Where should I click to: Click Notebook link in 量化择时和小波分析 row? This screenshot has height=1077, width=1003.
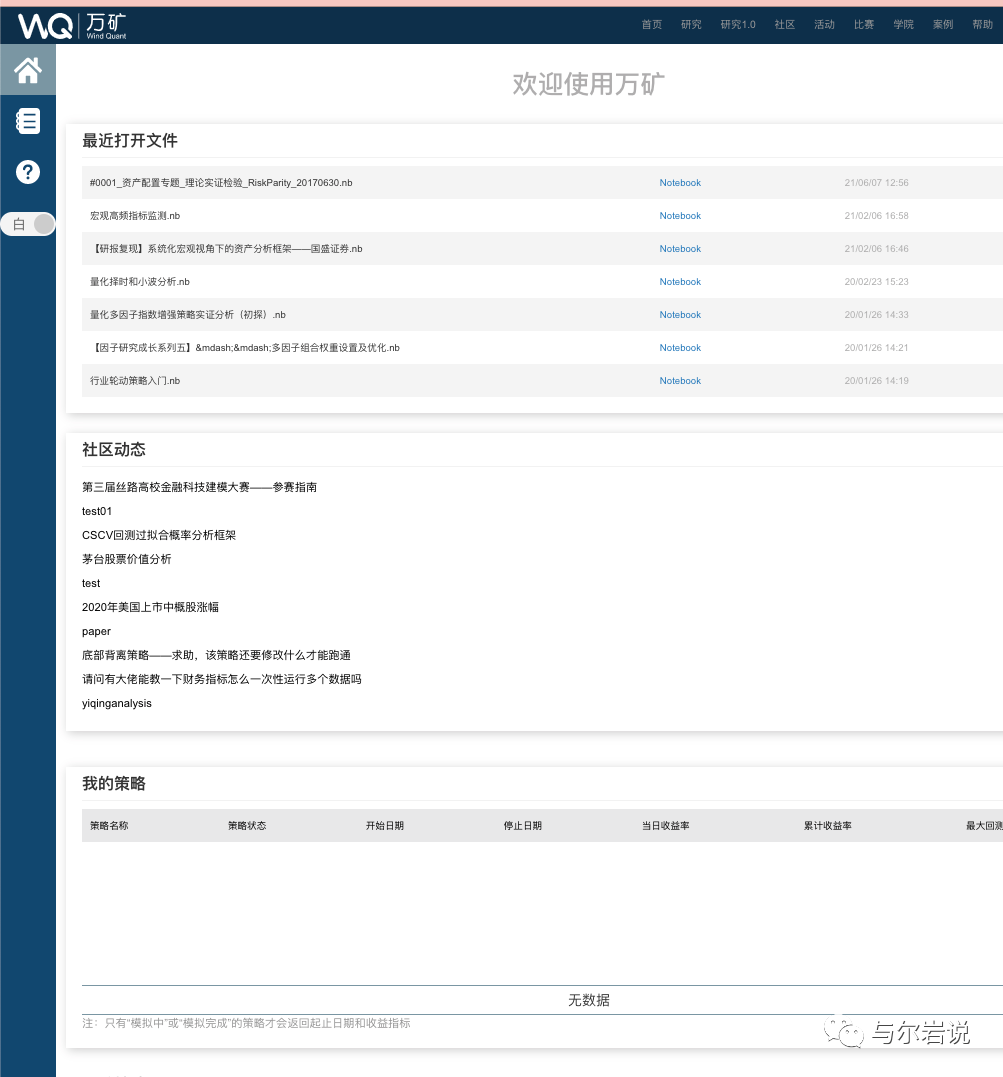(680, 282)
